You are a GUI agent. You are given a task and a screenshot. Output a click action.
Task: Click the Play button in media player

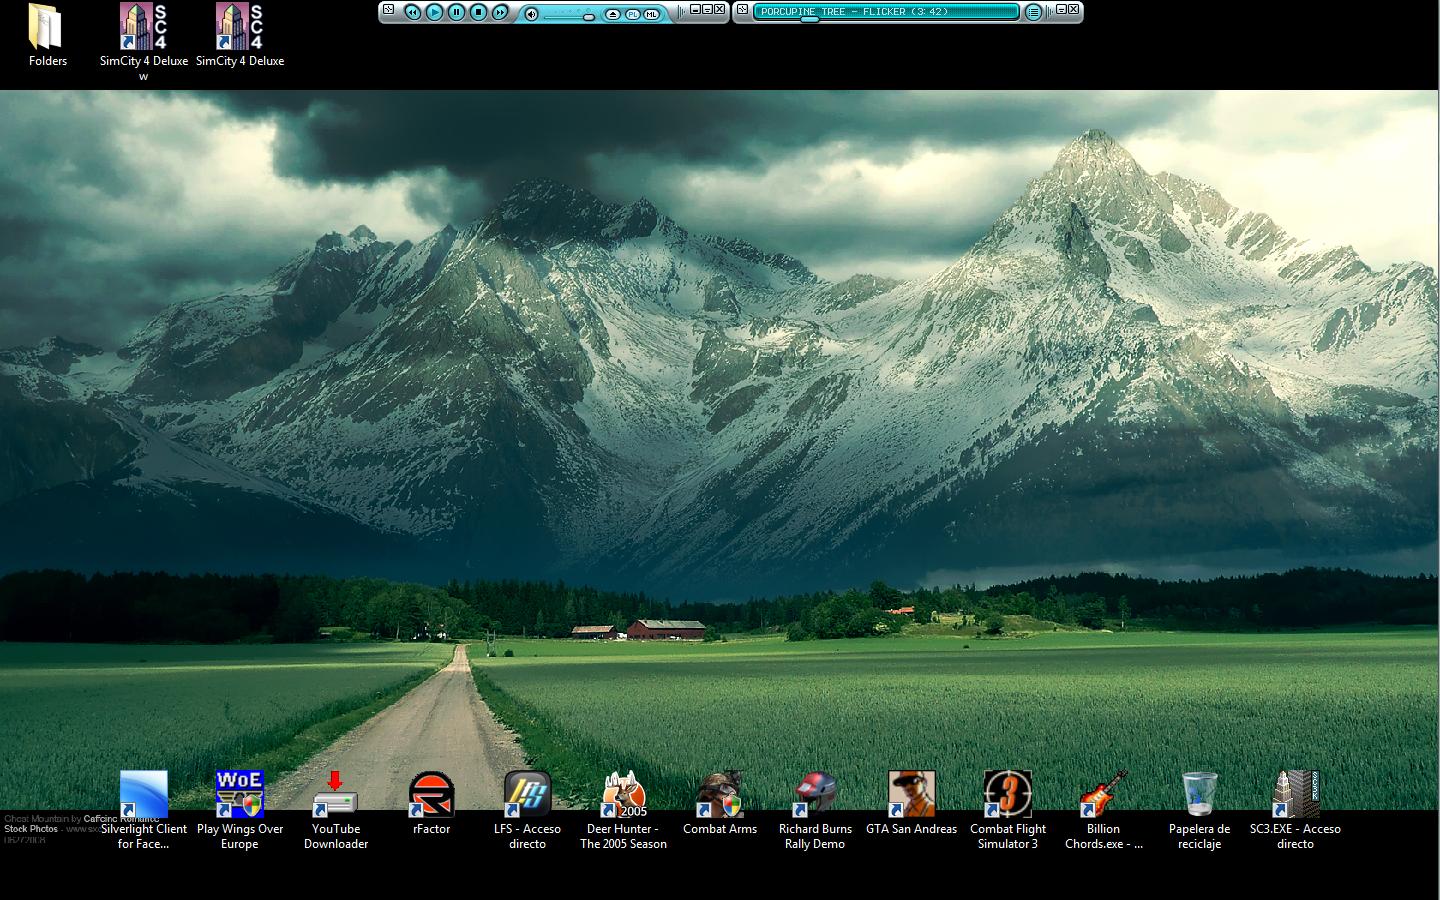click(x=434, y=13)
